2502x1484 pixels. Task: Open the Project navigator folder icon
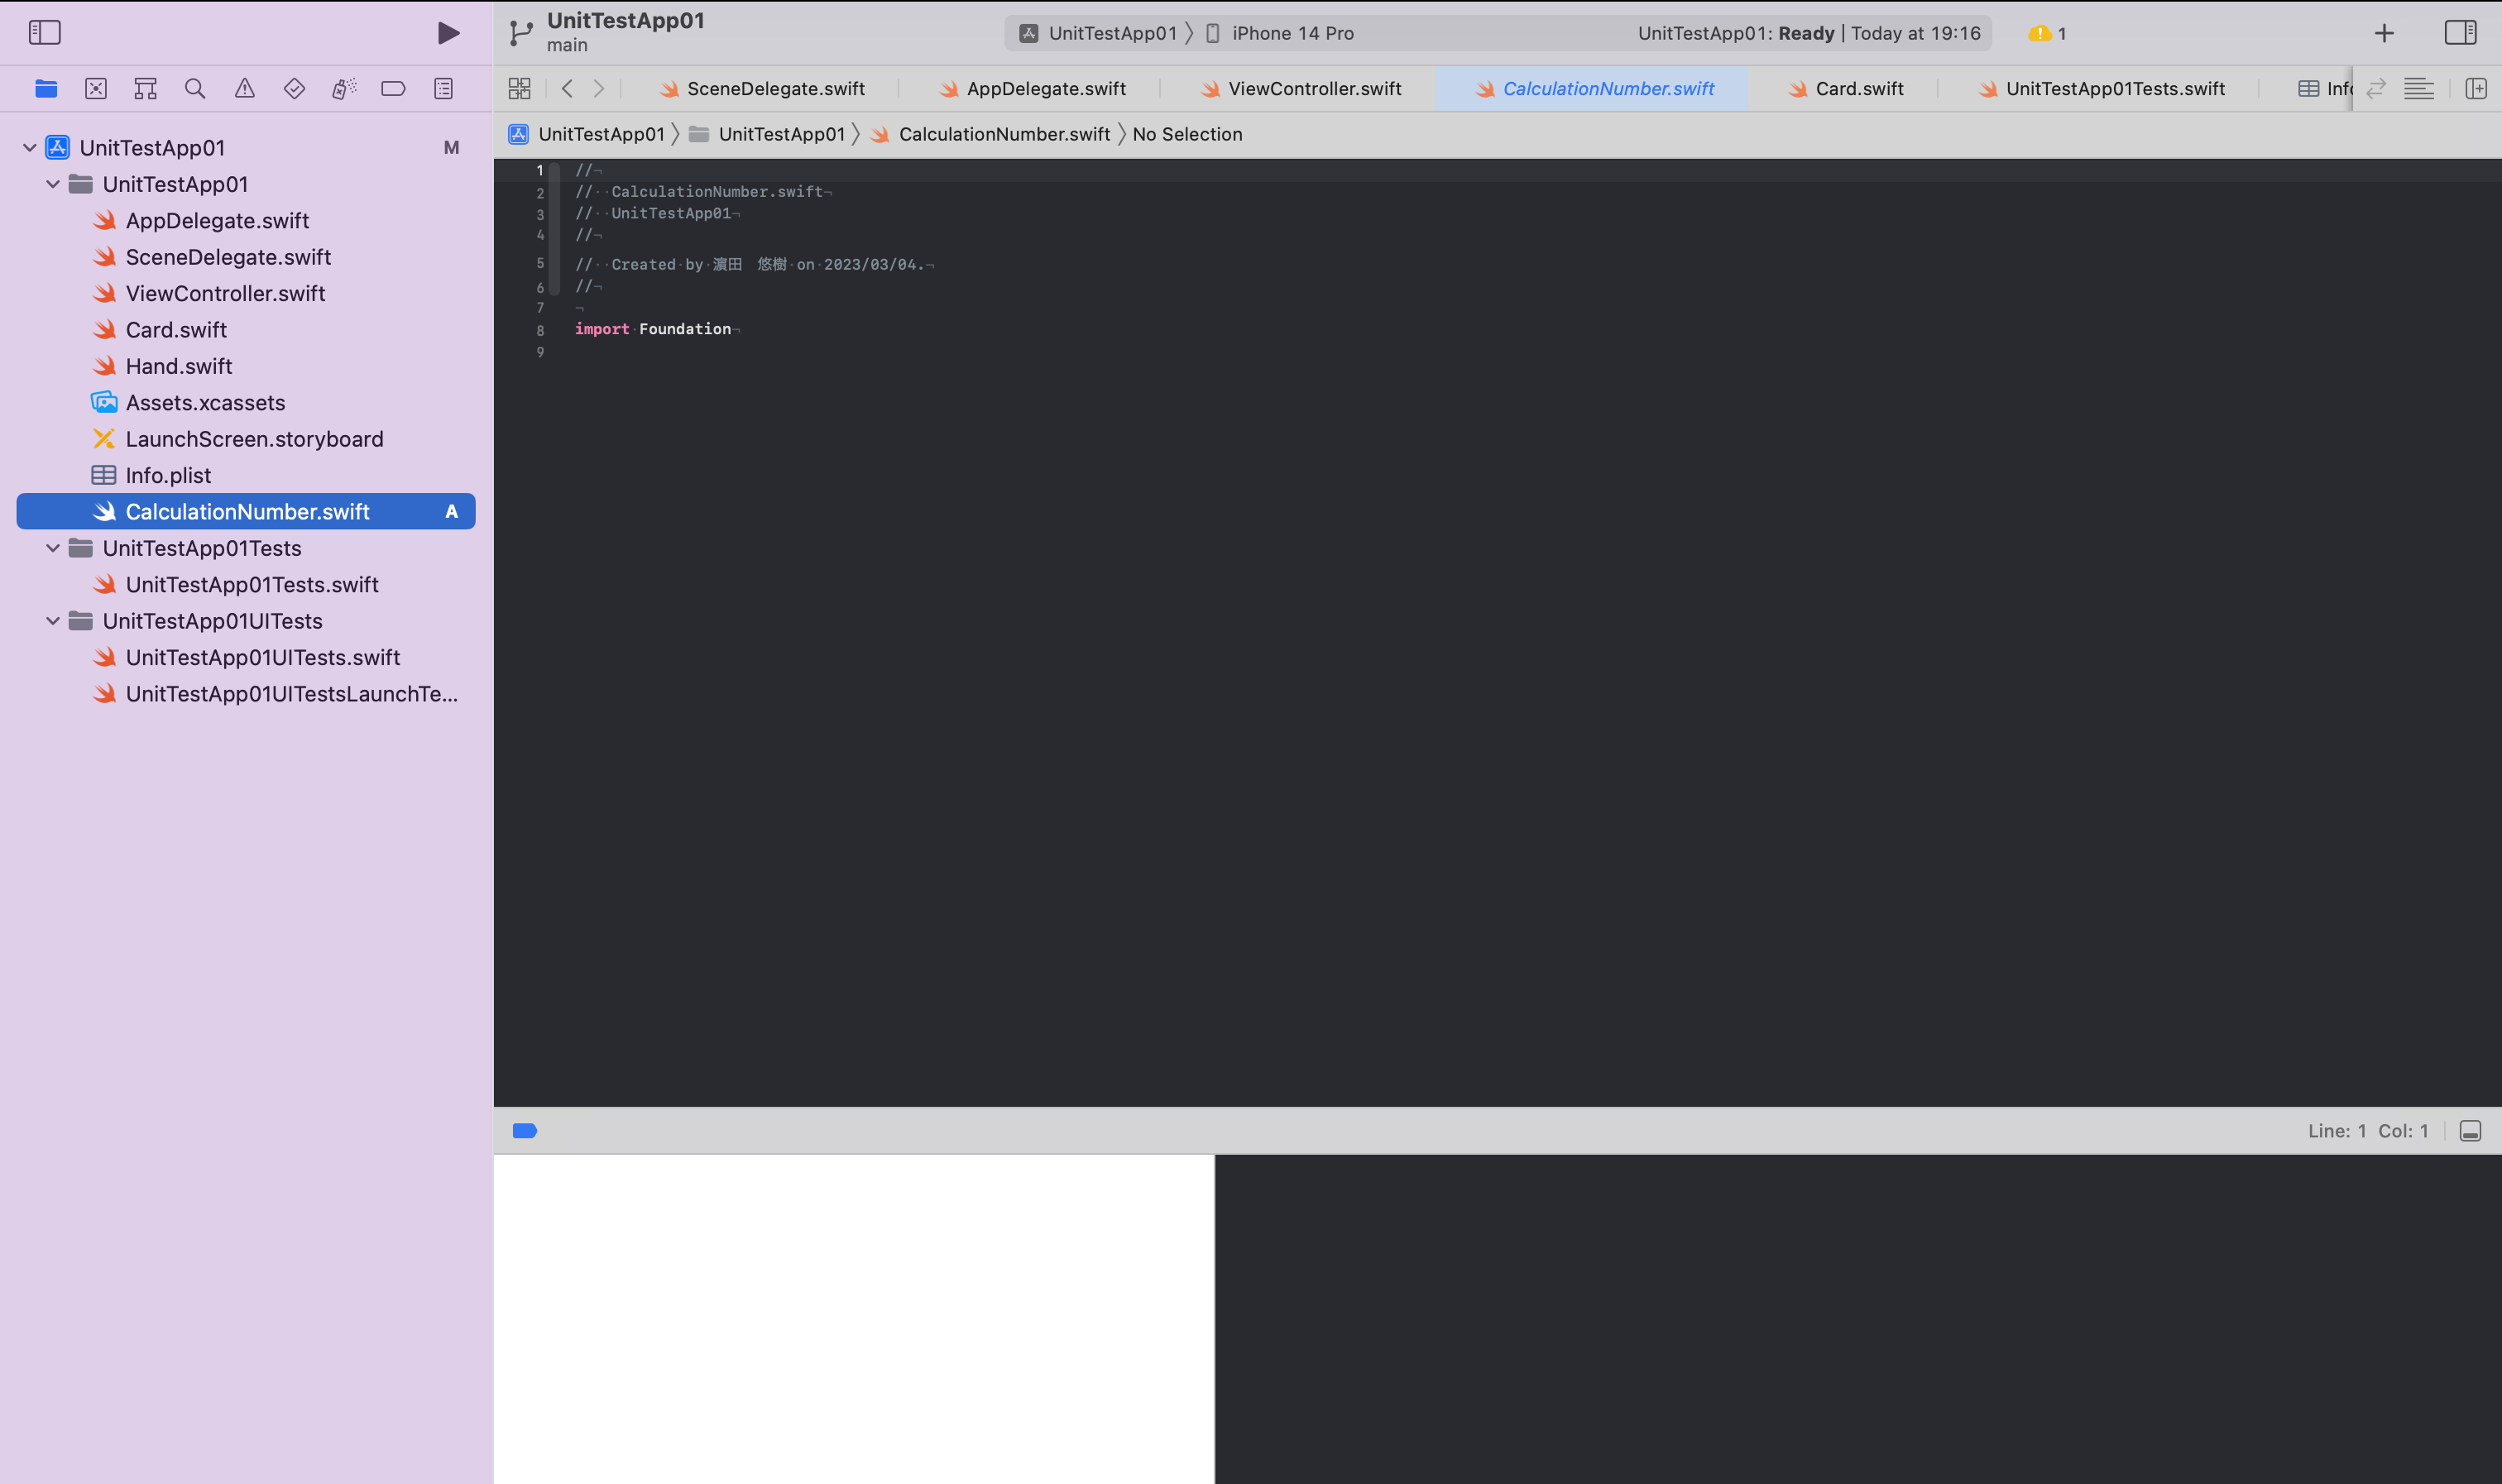[x=46, y=89]
